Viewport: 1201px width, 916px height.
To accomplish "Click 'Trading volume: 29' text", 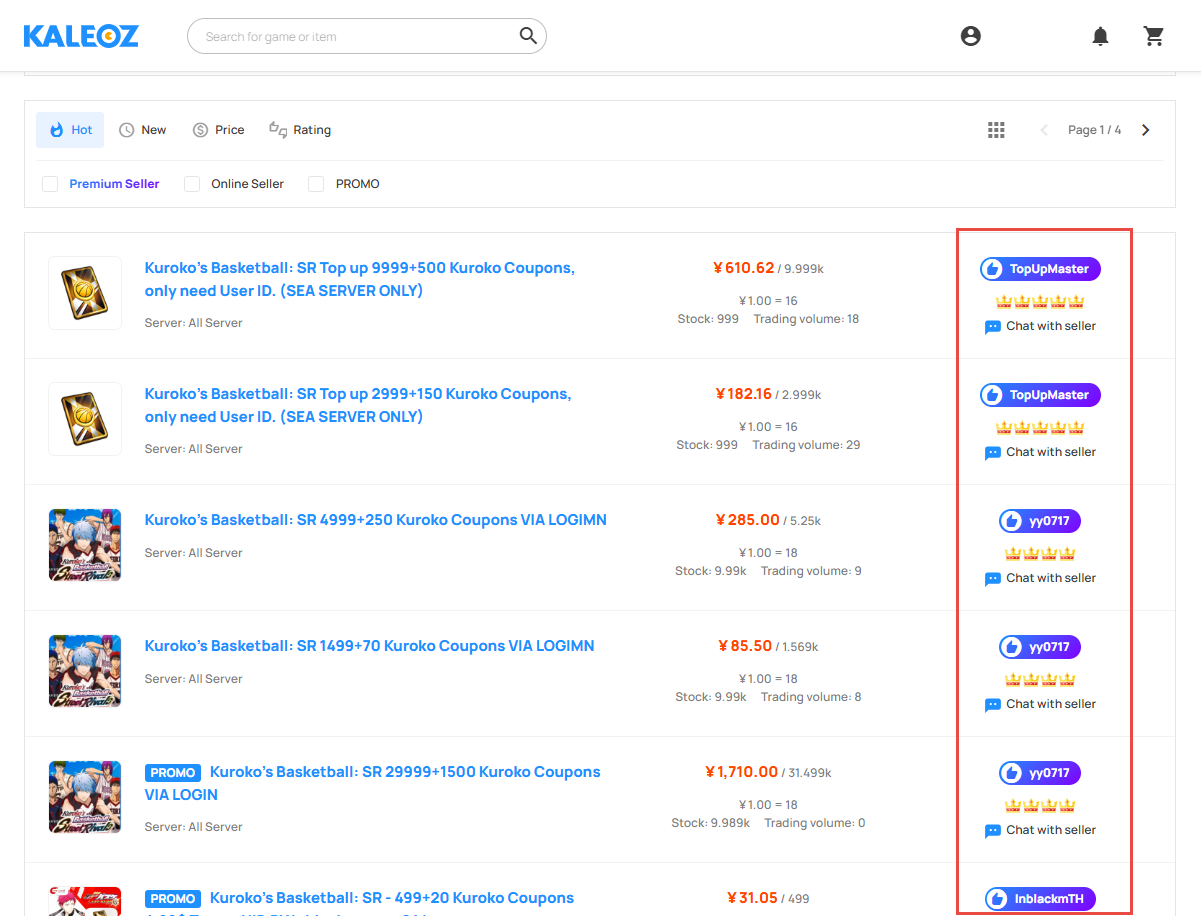I will (806, 445).
